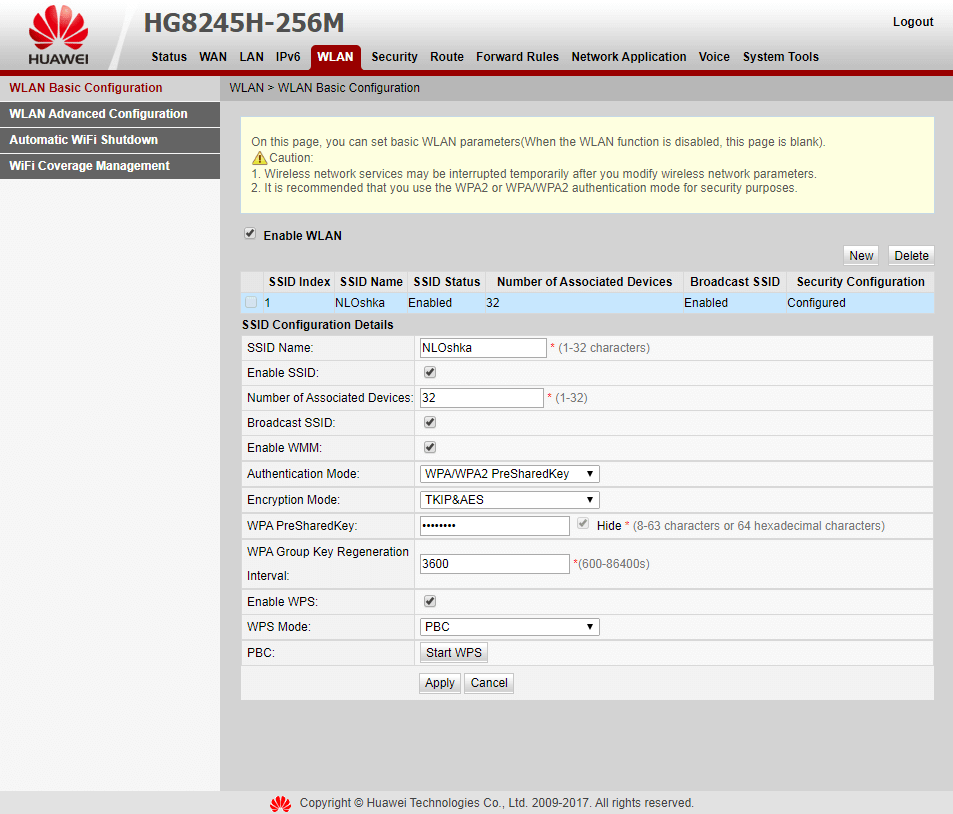Open Automatic WiFi Shutdown in sidebar
Screen dimensions: 953x814
(x=110, y=140)
